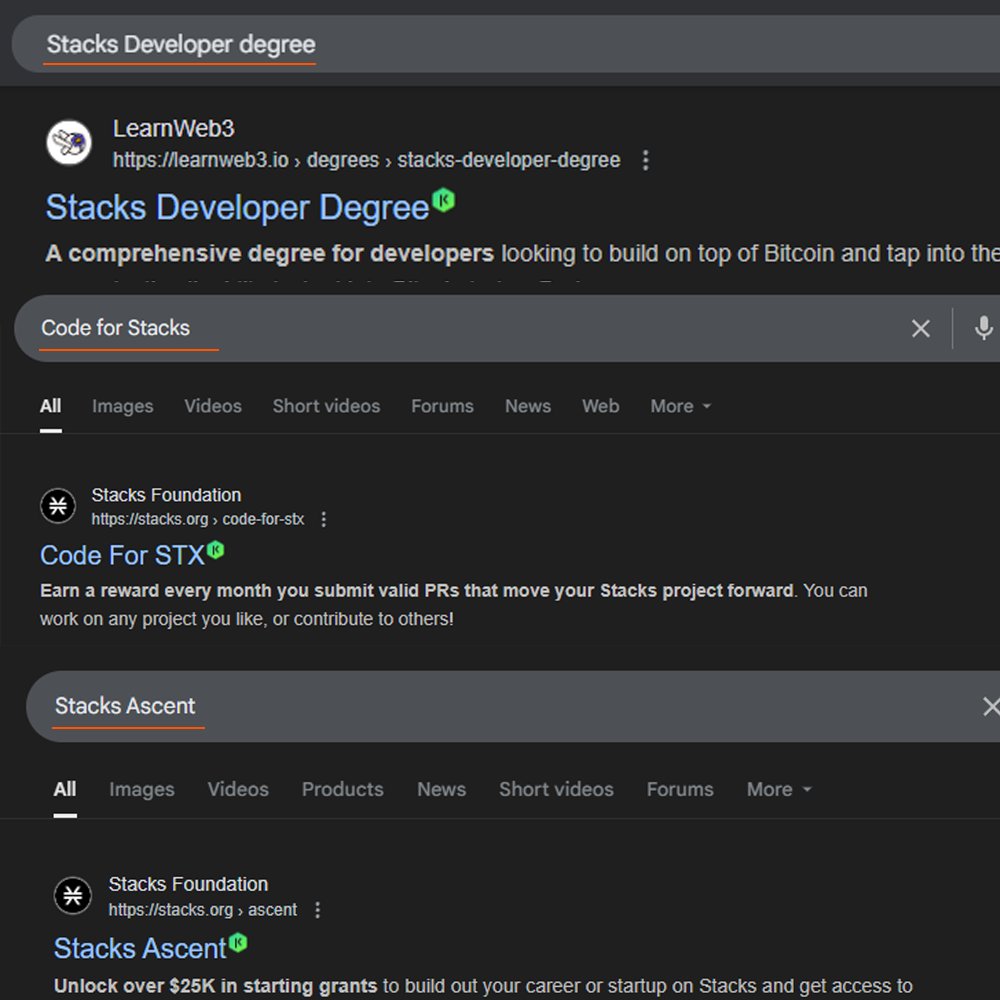1000x1000 pixels.
Task: Open the Code For STX result link
Action: click(122, 555)
